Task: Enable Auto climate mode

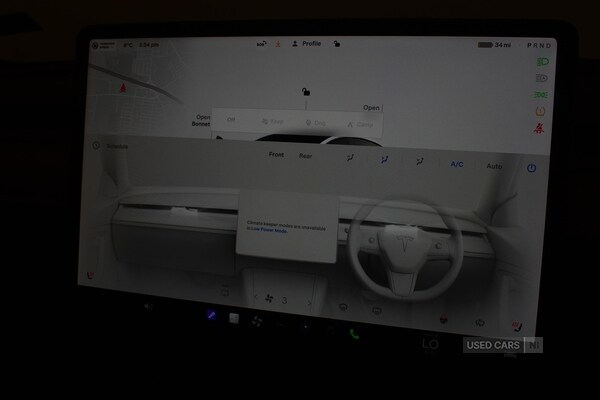Action: [494, 166]
